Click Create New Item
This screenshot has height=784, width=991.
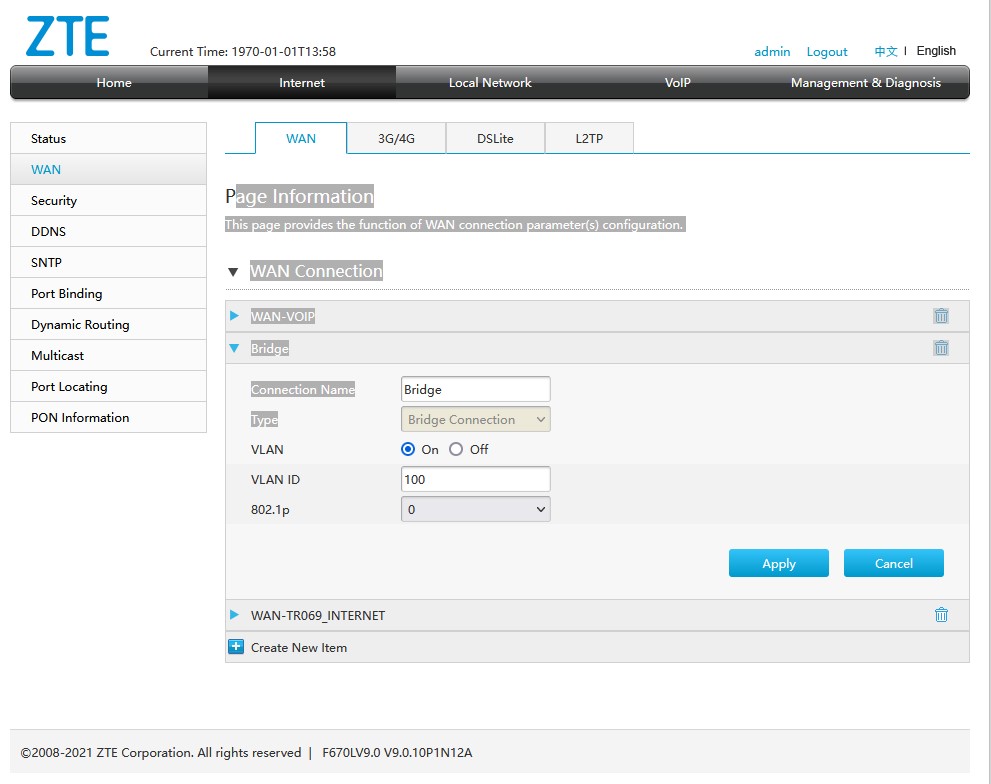[299, 647]
